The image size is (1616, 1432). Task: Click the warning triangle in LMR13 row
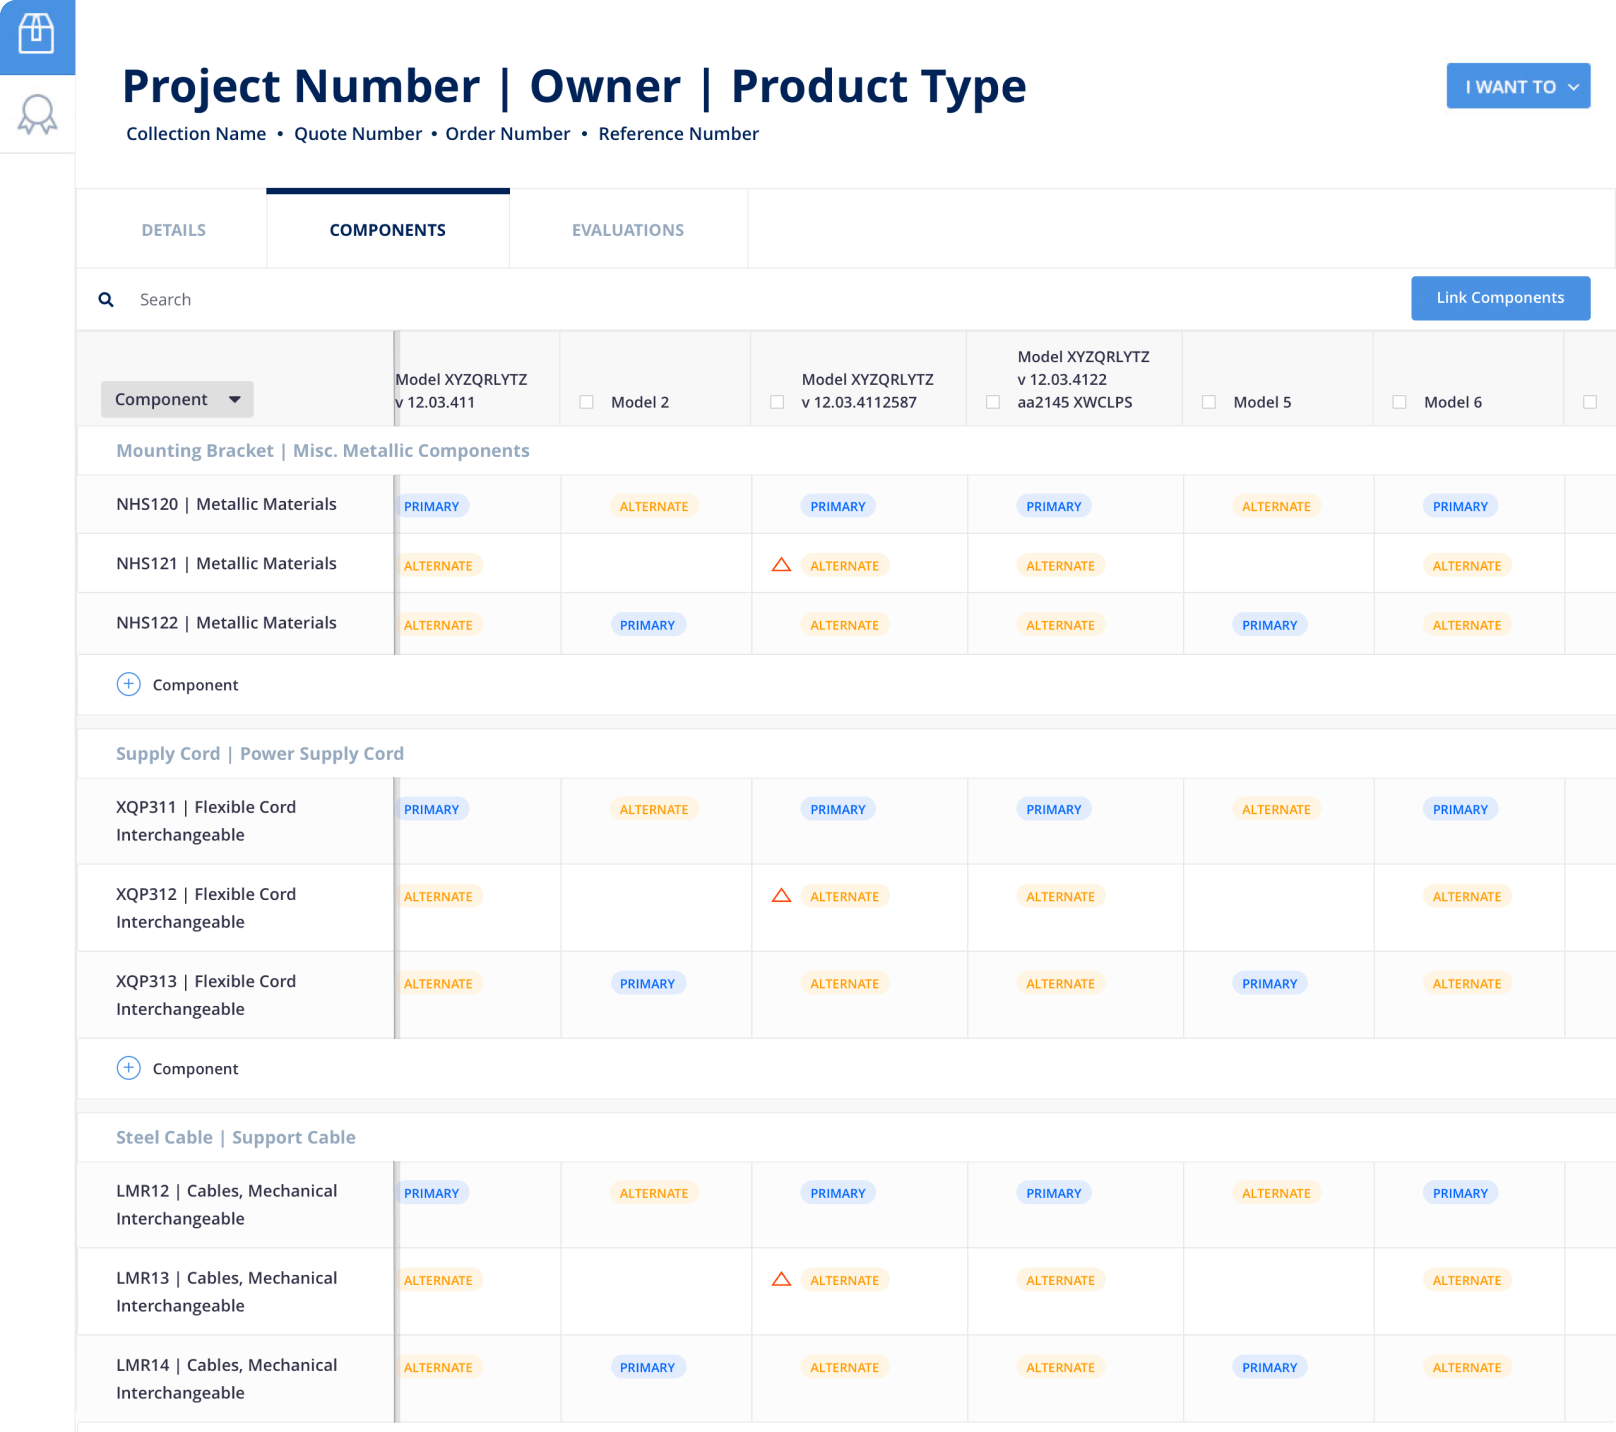pos(782,1280)
